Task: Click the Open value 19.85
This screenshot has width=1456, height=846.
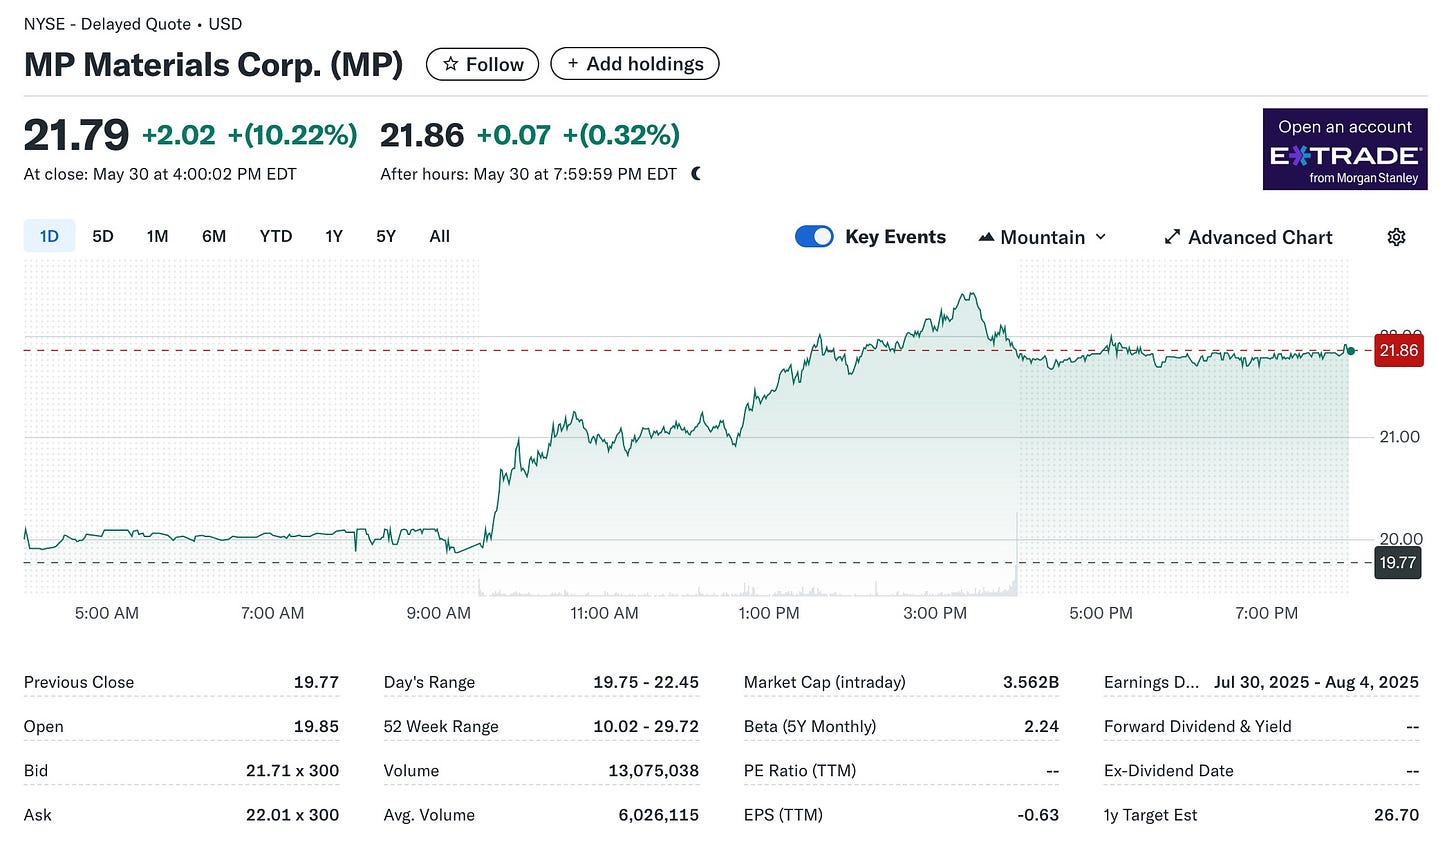Action: point(316,726)
